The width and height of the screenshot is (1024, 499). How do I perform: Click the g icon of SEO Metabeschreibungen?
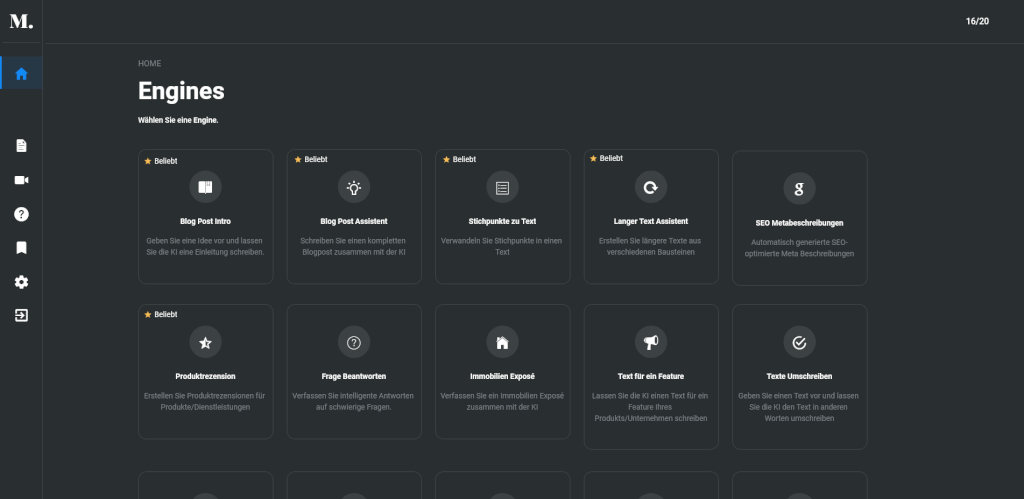799,189
